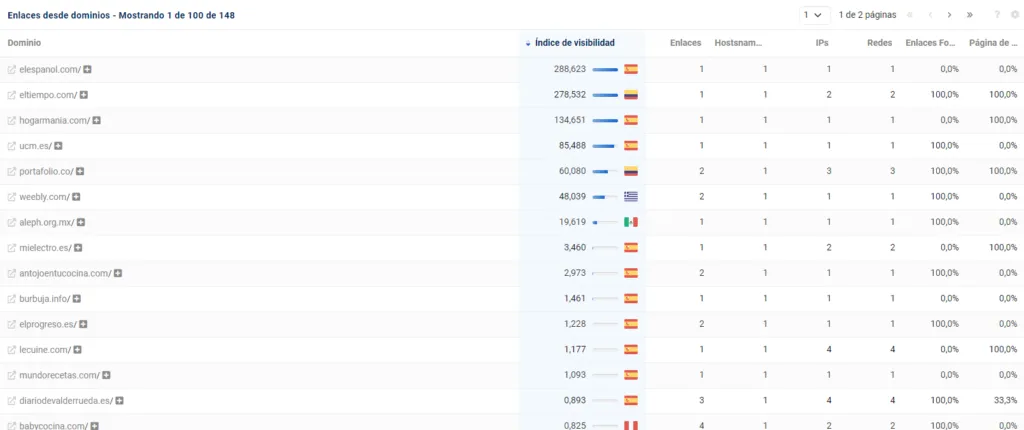Open external link icon for elespanol.com

point(11,69)
